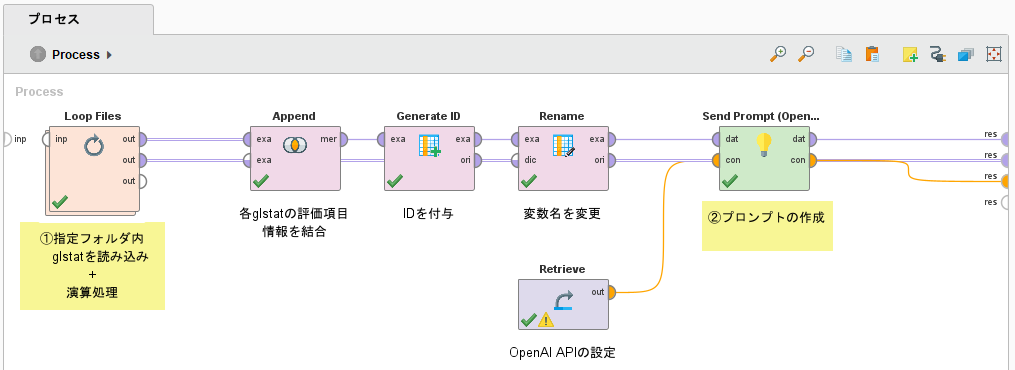This screenshot has height=370, width=1015.
Task: Click the copy process icon in toolbar
Action: (x=843, y=54)
